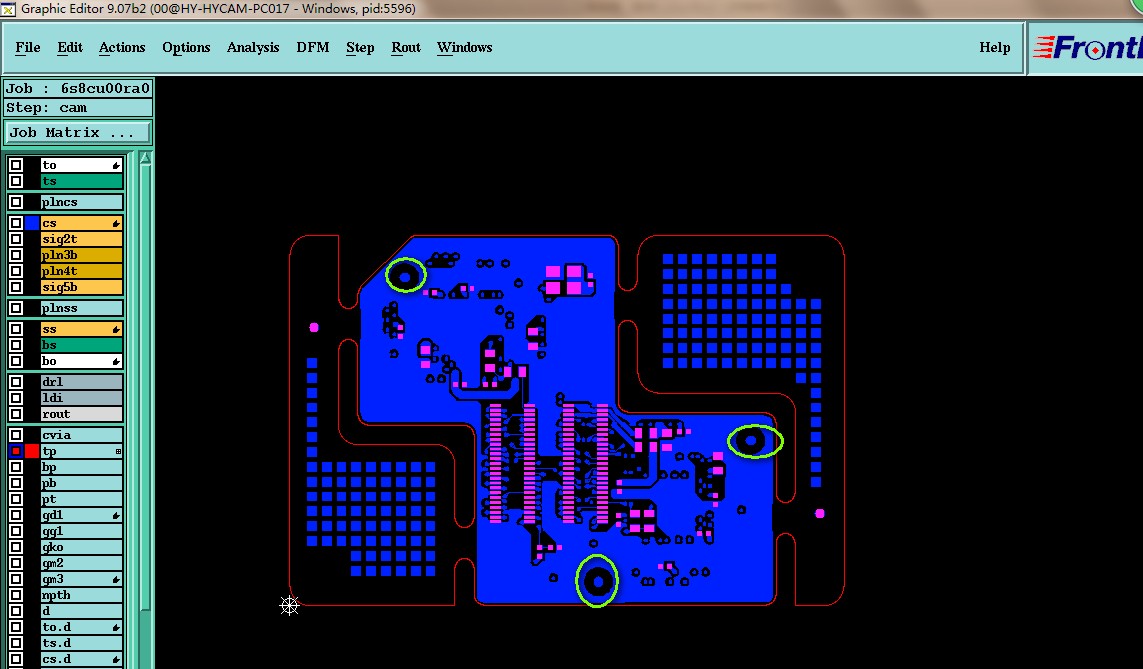Screen dimensions: 1143x669
Task: Open the Step menu
Action: pyautogui.click(x=360, y=47)
